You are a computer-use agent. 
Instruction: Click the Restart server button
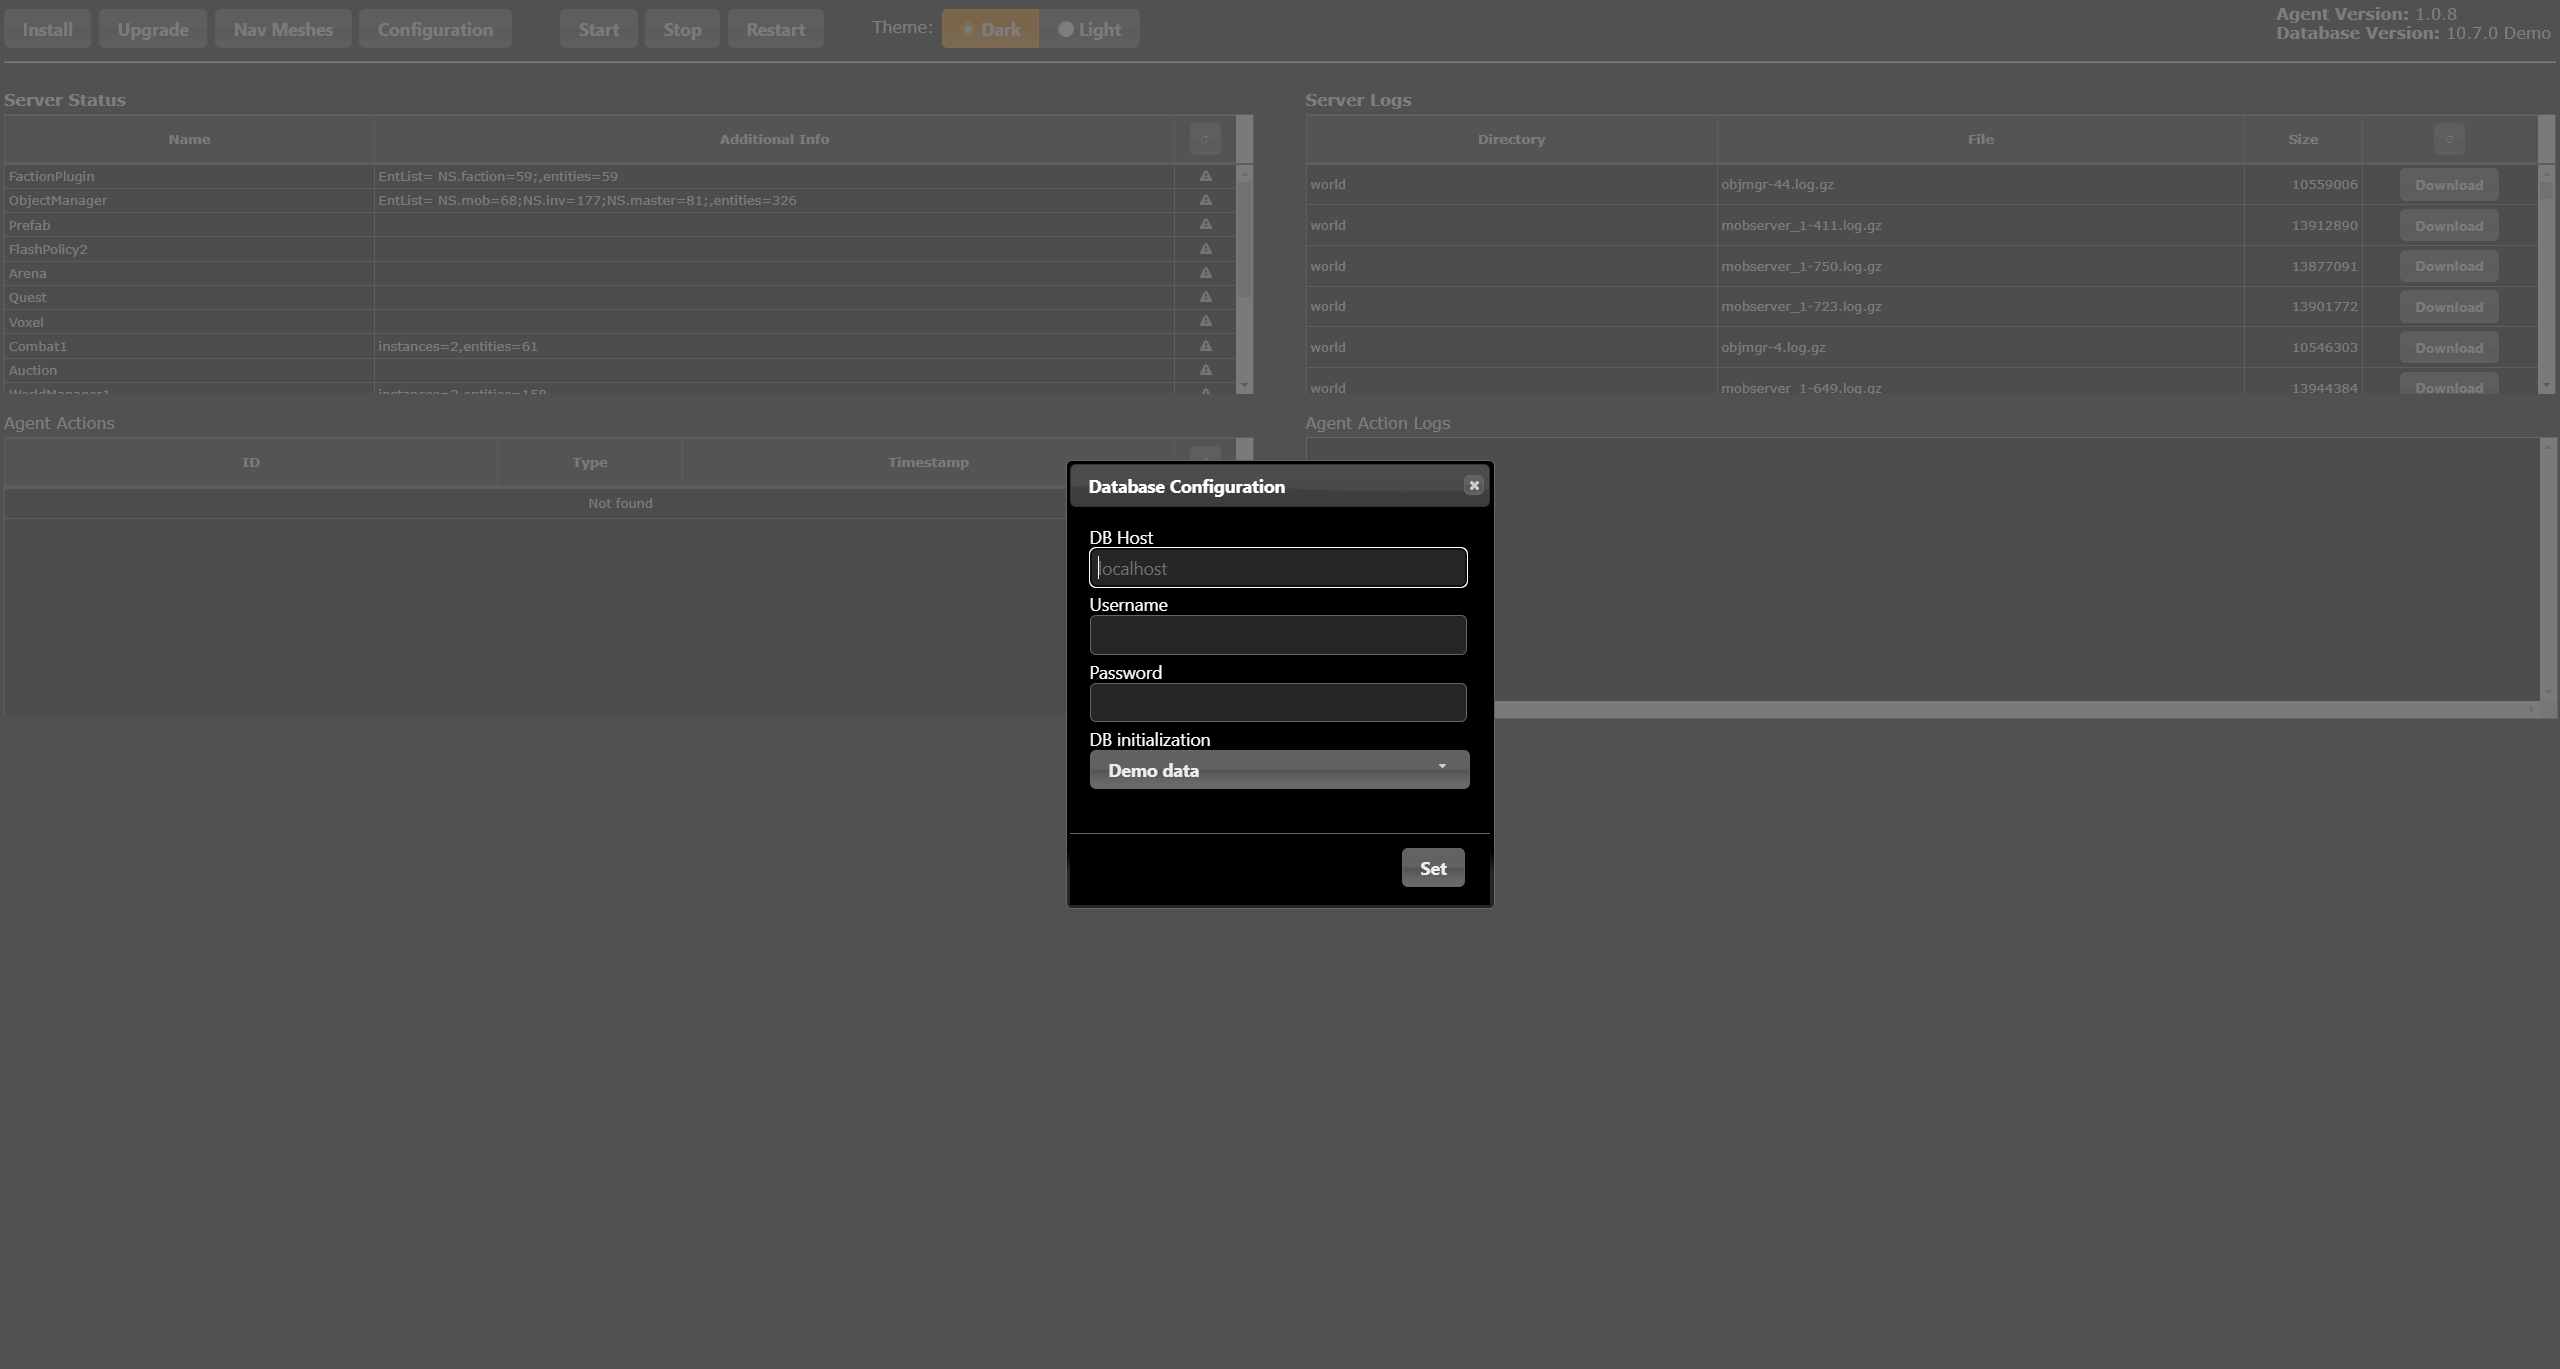click(775, 29)
